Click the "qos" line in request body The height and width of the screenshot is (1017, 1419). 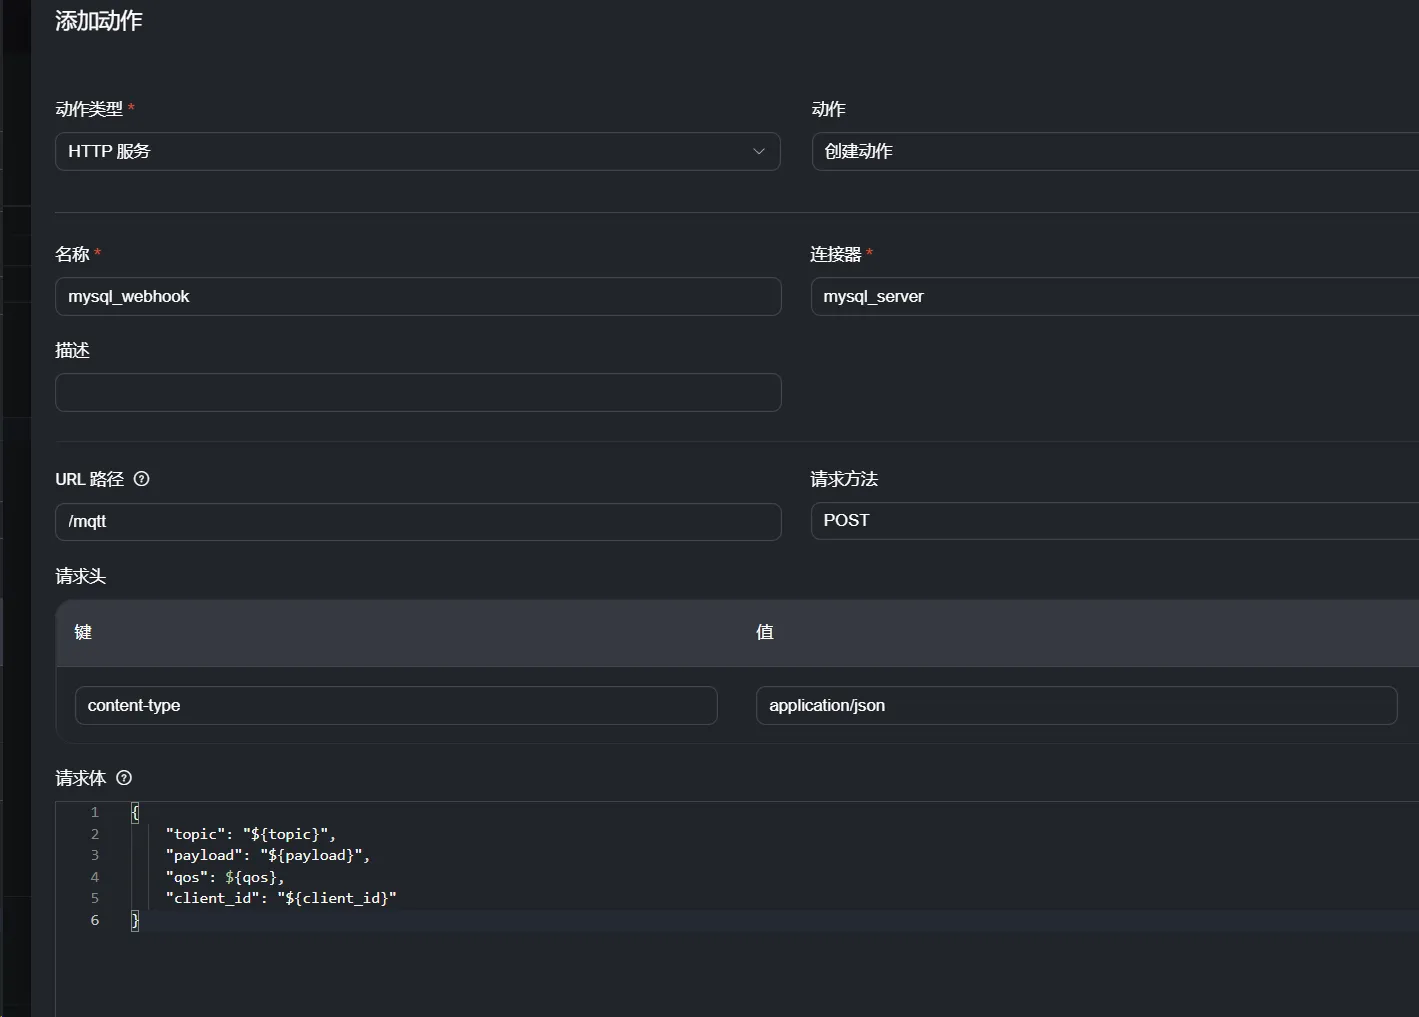pyautogui.click(x=225, y=877)
